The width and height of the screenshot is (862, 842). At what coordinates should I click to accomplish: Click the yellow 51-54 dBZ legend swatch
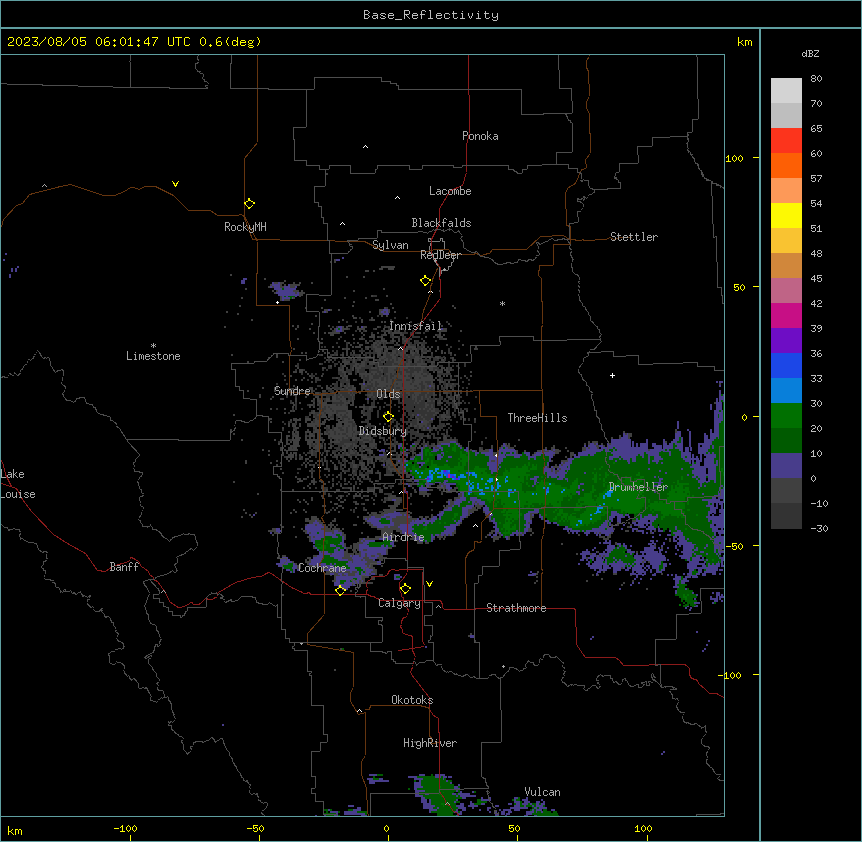[x=786, y=215]
